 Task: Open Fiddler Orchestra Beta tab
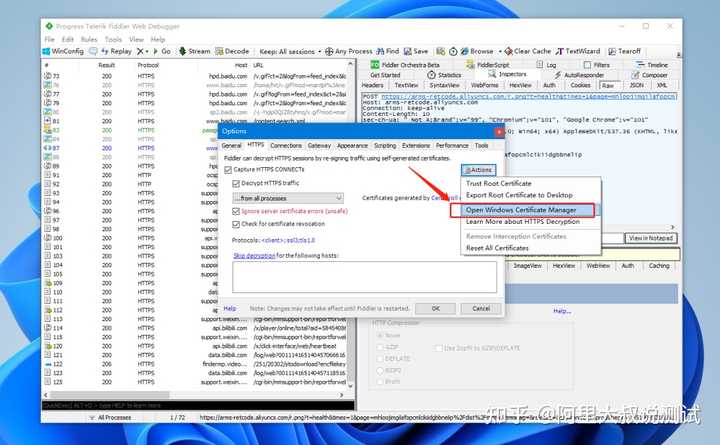tap(405, 65)
